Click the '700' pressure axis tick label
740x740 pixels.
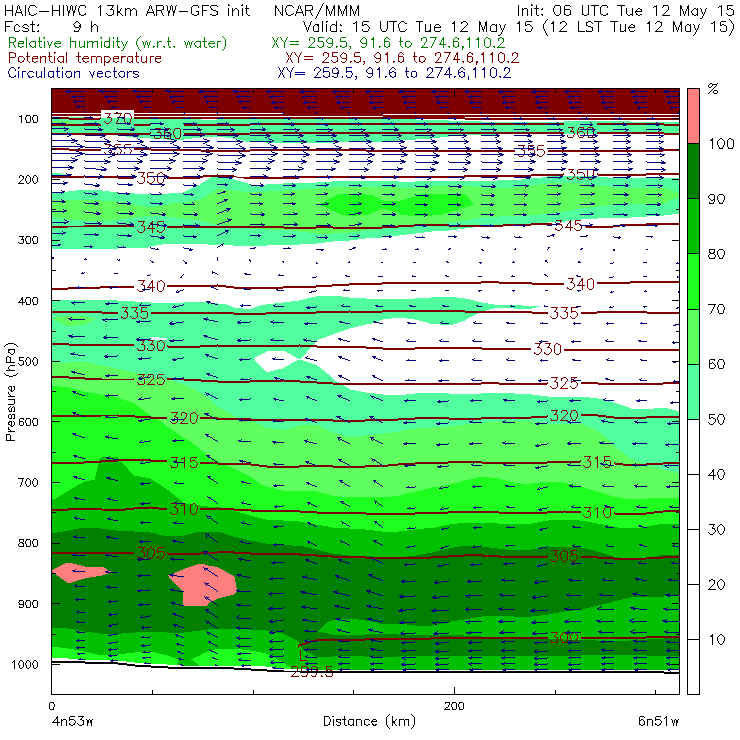(28, 483)
